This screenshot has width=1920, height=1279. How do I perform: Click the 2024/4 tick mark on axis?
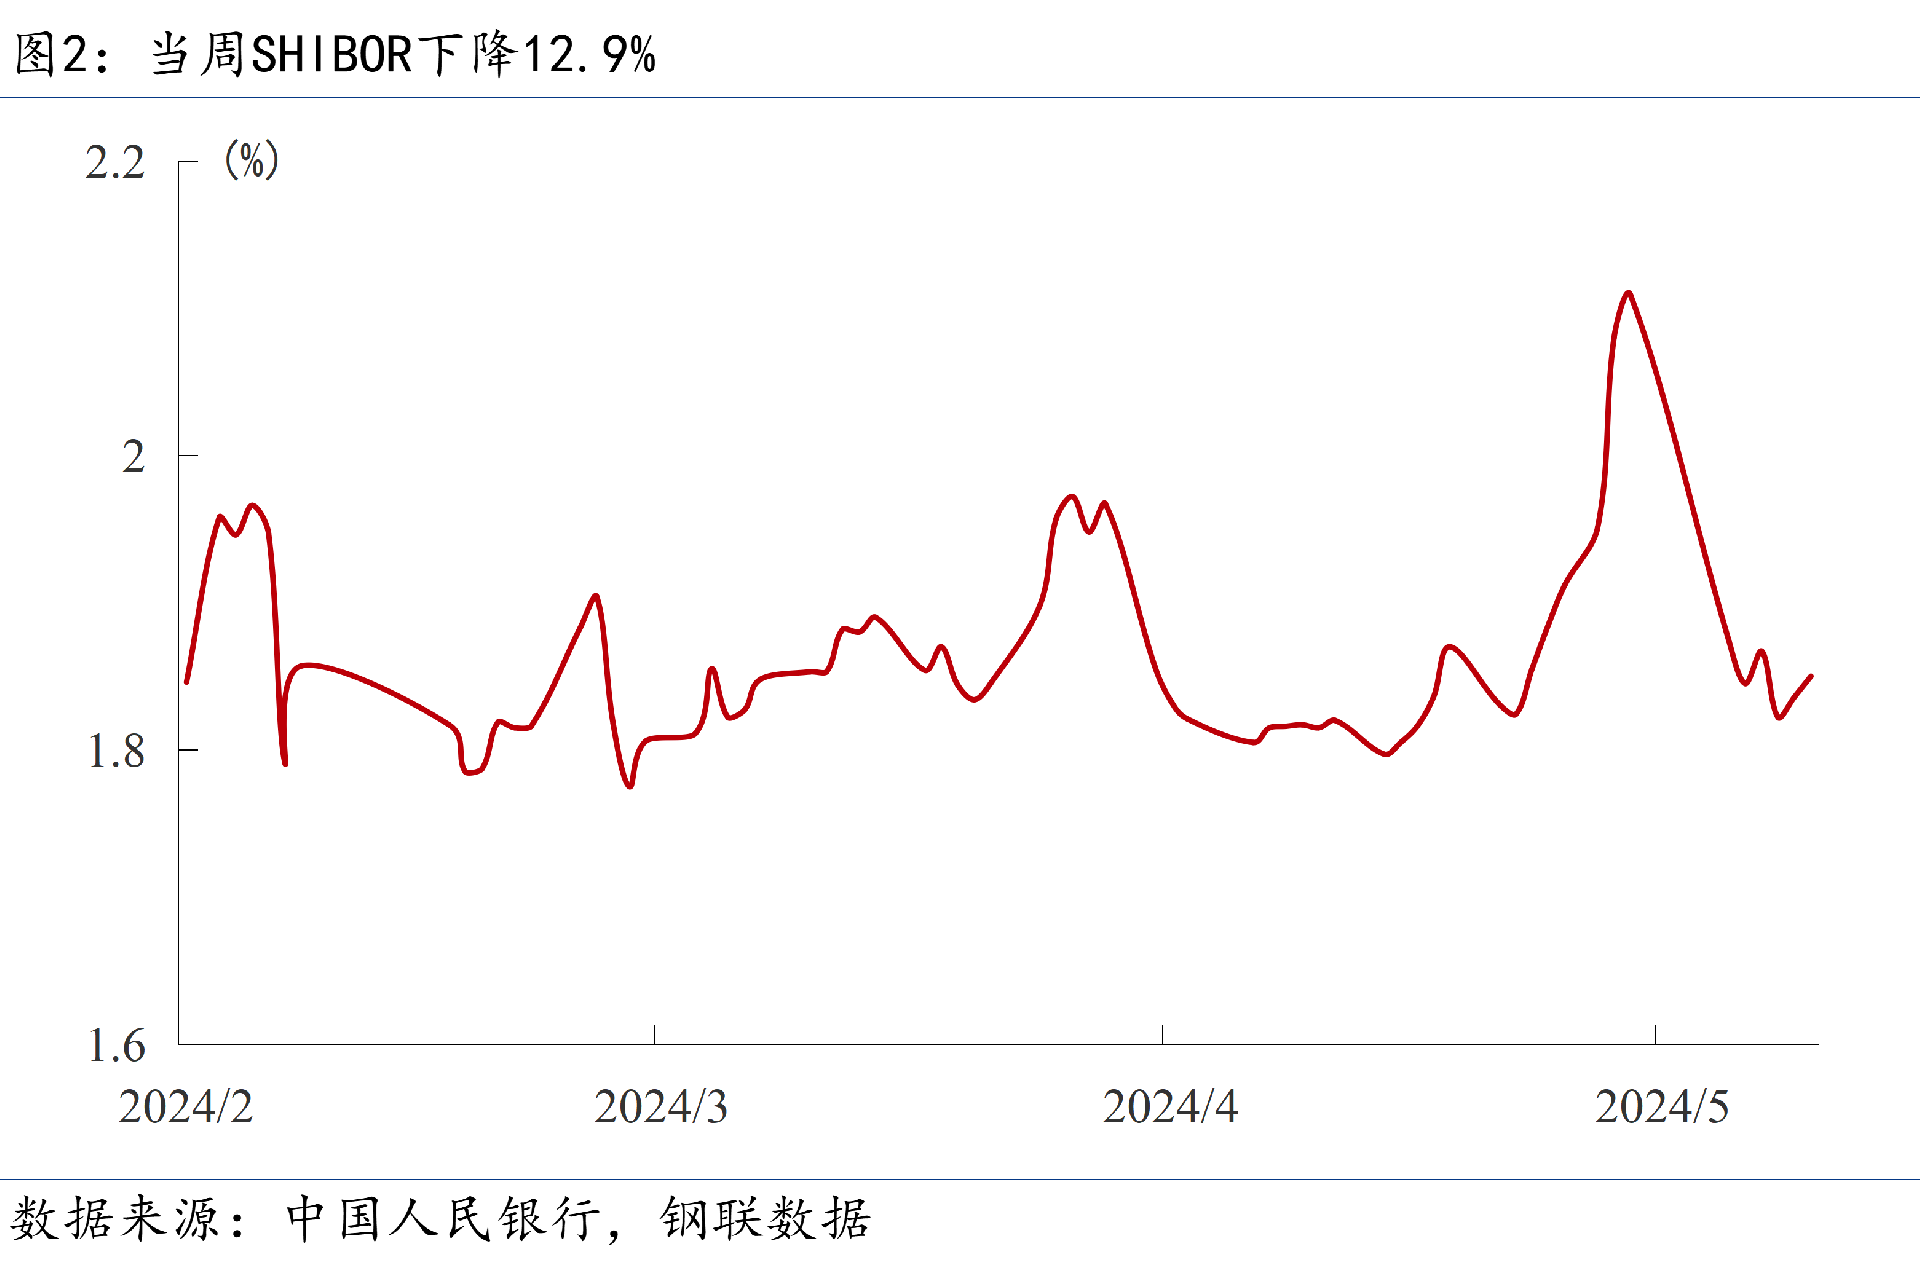click(x=1162, y=1035)
